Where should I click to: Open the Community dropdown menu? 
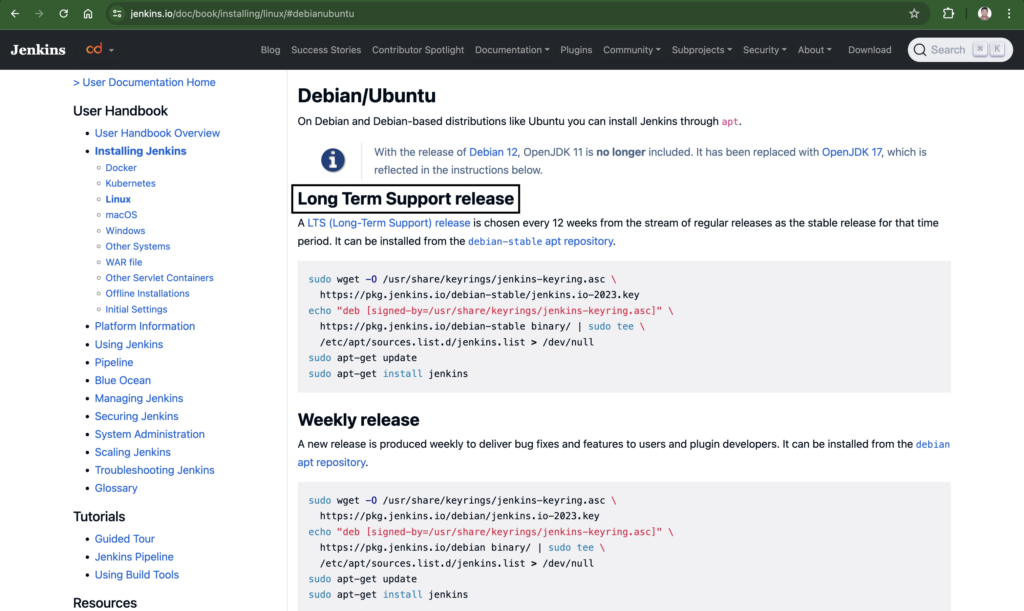(x=632, y=50)
